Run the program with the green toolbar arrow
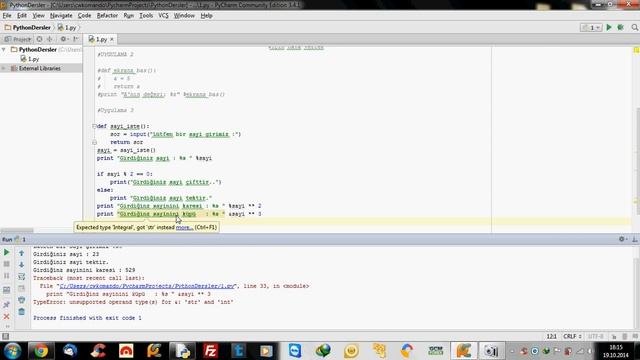 (609, 27)
